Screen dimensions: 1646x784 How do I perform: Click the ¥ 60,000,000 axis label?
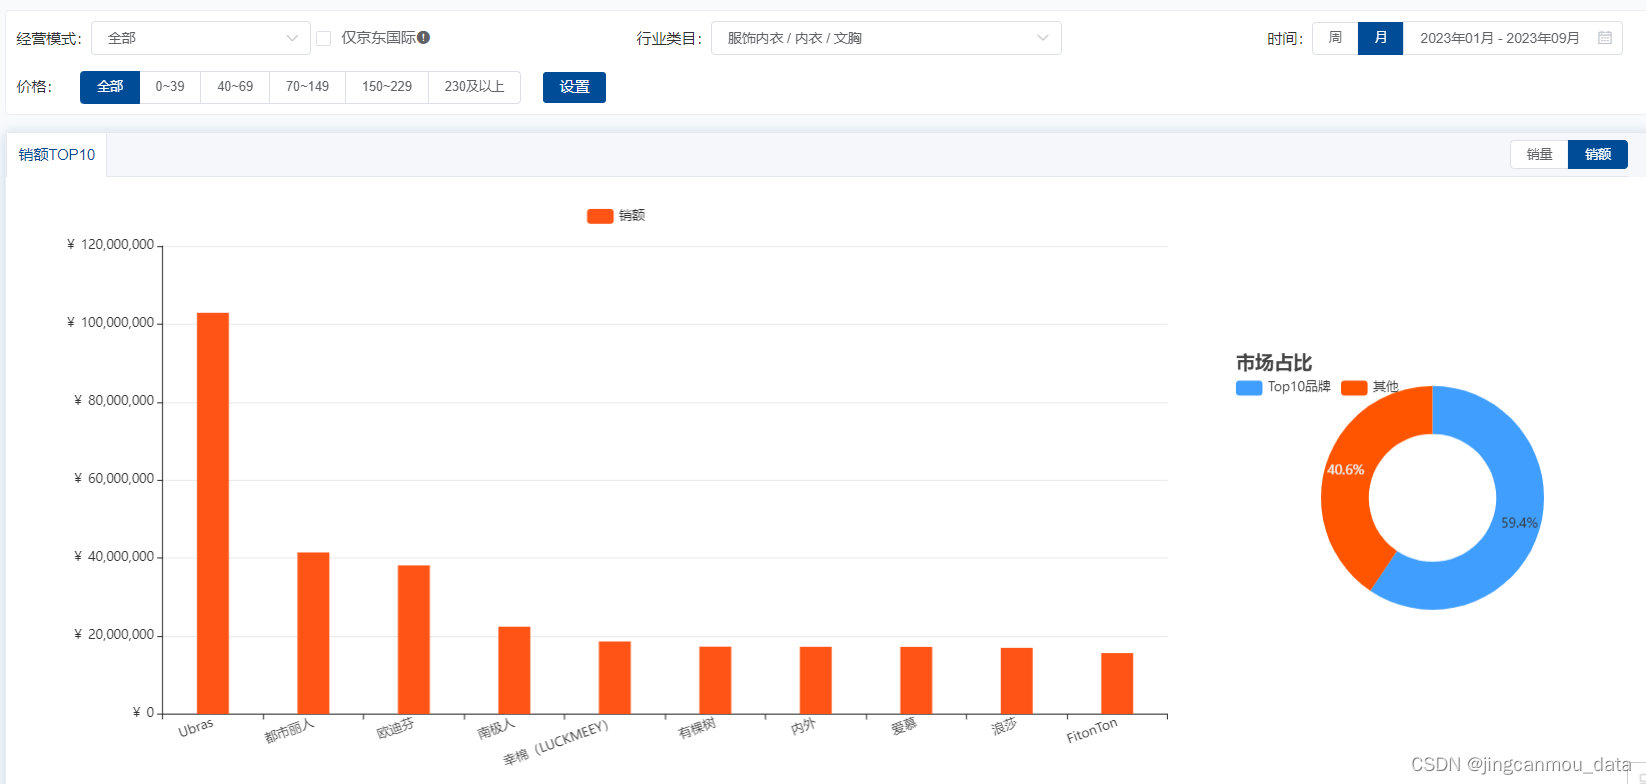point(114,479)
